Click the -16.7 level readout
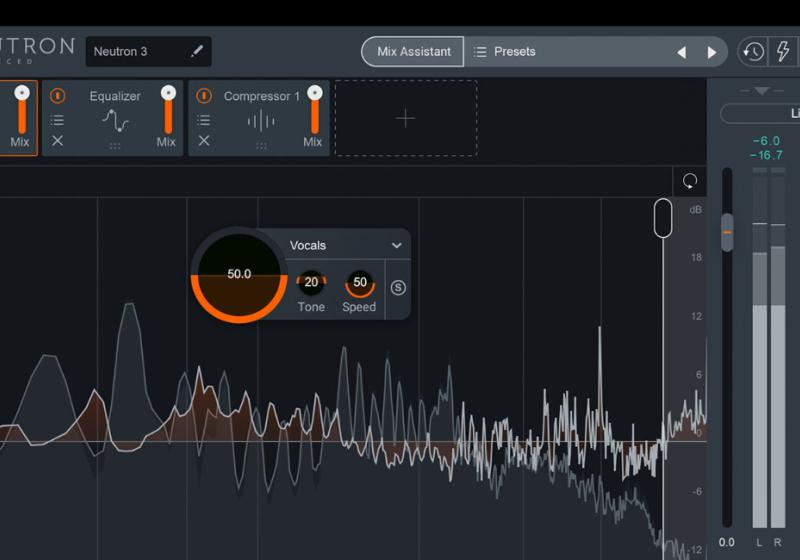This screenshot has width=800, height=560. [x=766, y=155]
